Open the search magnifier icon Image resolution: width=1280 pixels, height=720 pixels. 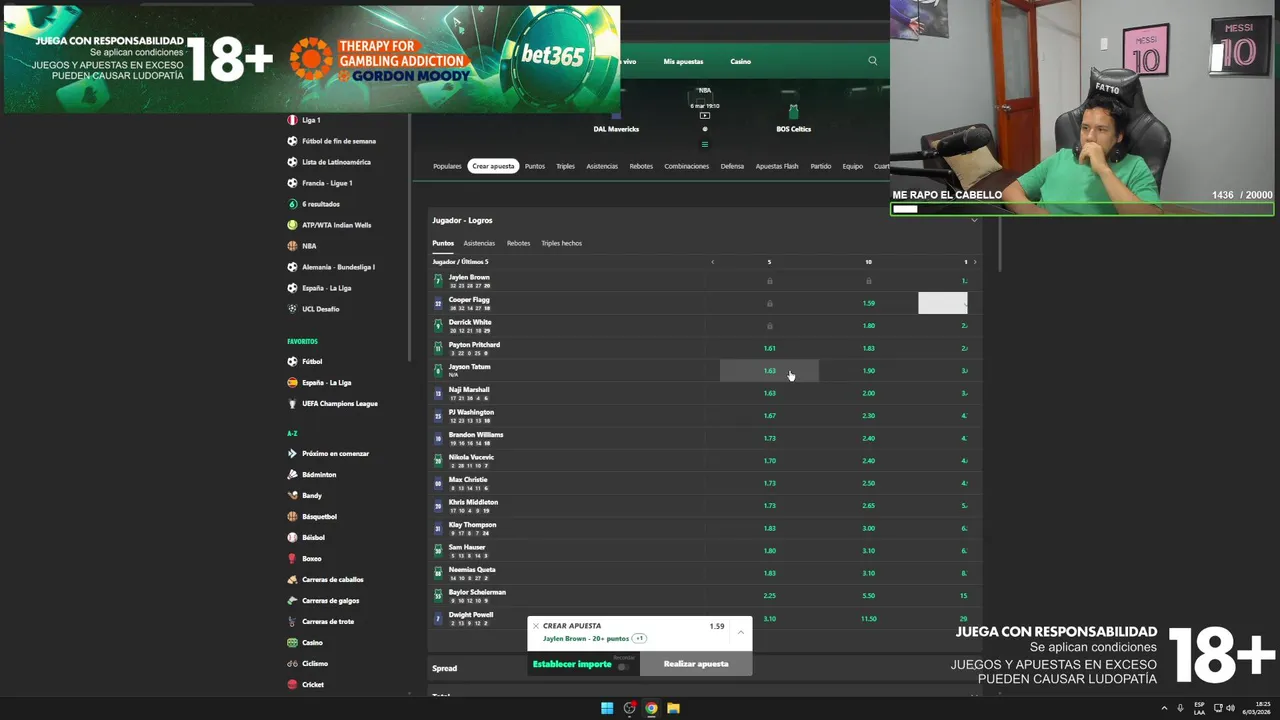[x=872, y=61]
